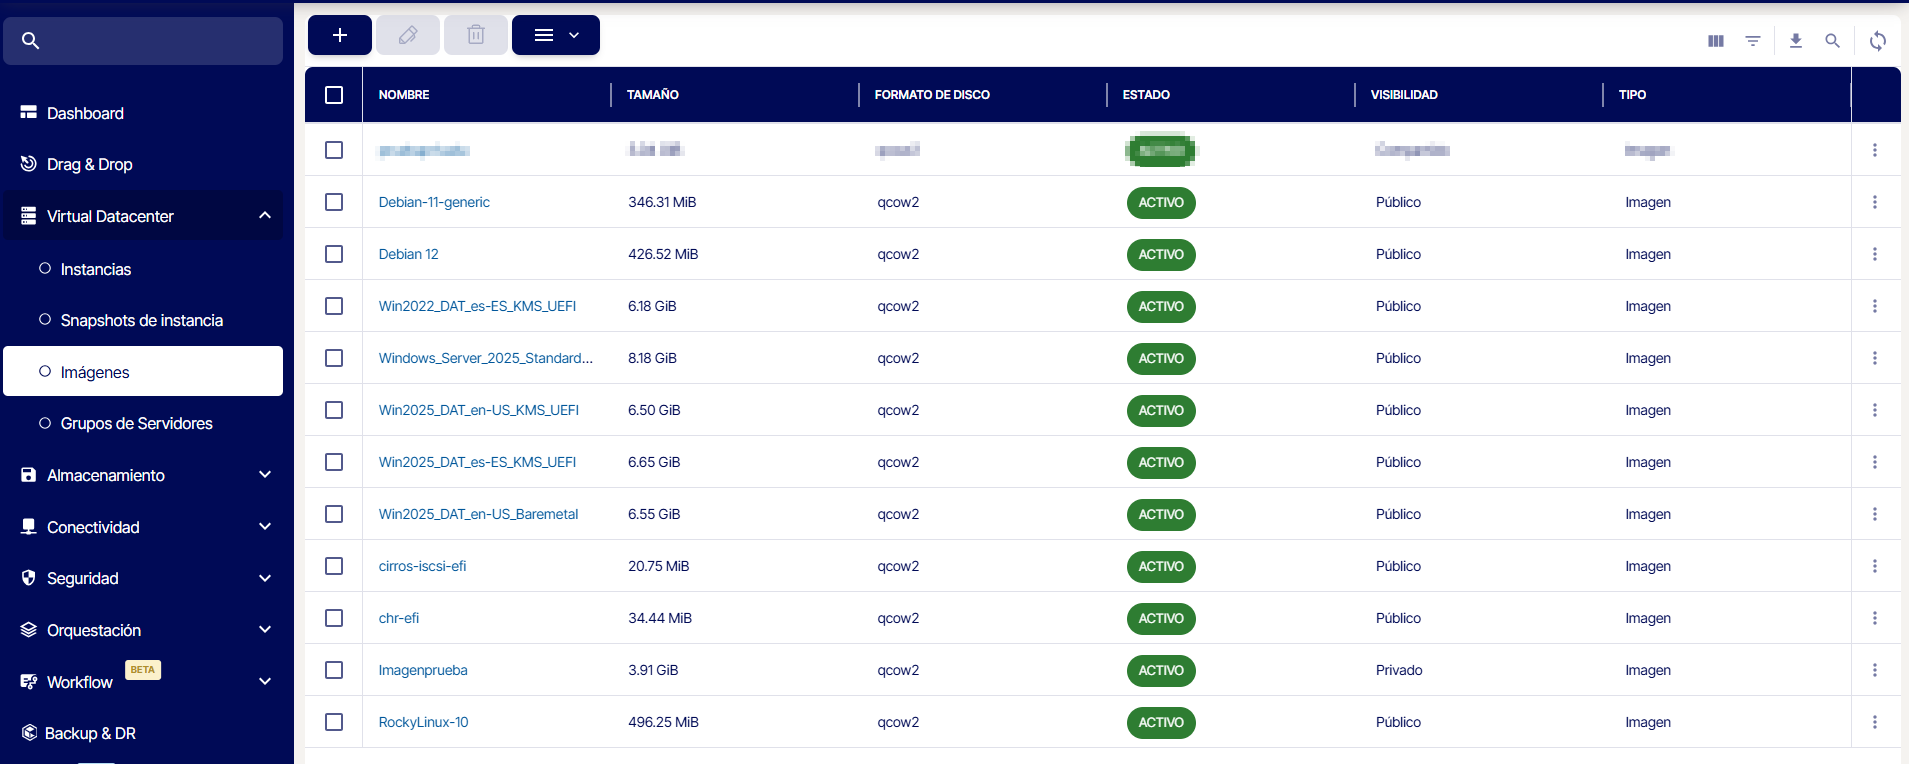Open three-dot menu for RockyLinux-10 row

1874,722
